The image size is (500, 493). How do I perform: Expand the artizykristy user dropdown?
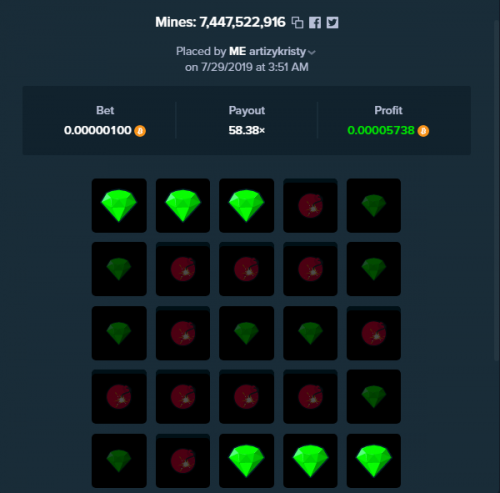pos(312,52)
